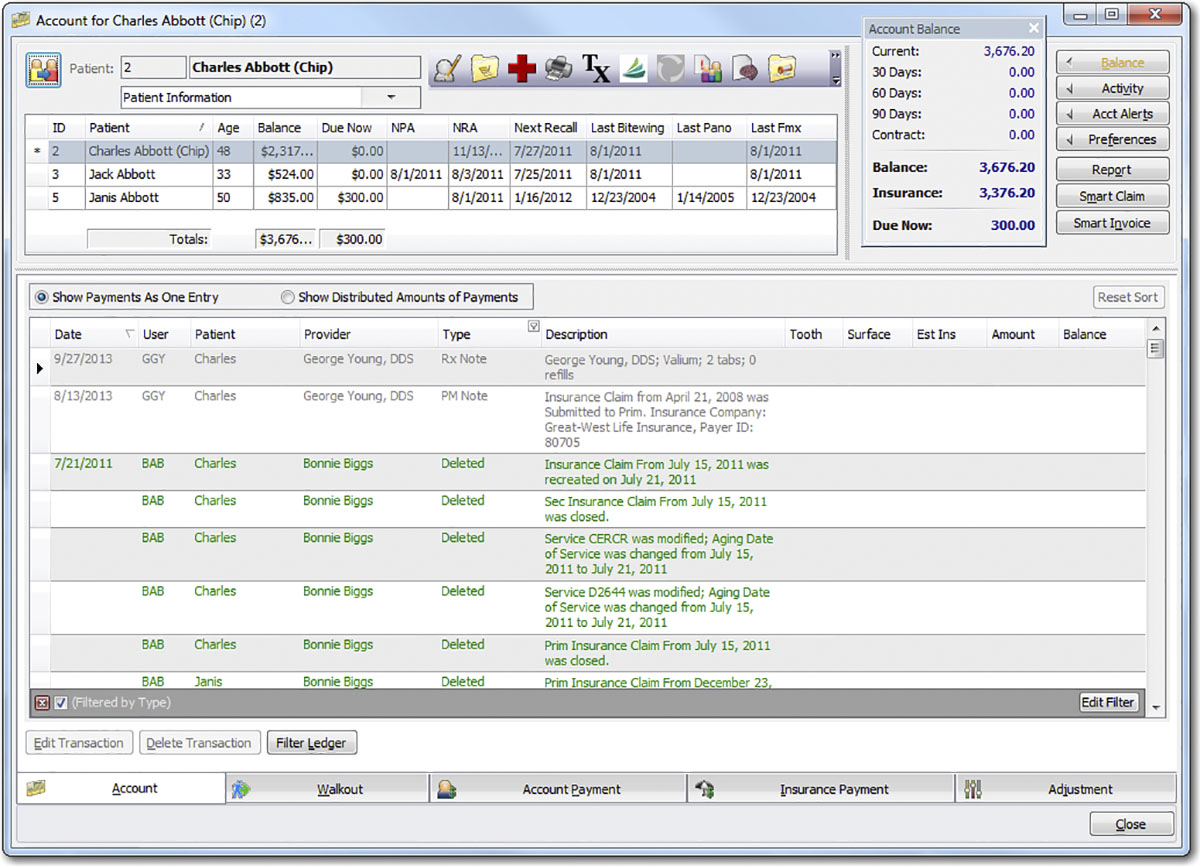Screen dimensions: 1200x866
Task: Click the patient selection icon beside Patient
Action: point(43,69)
